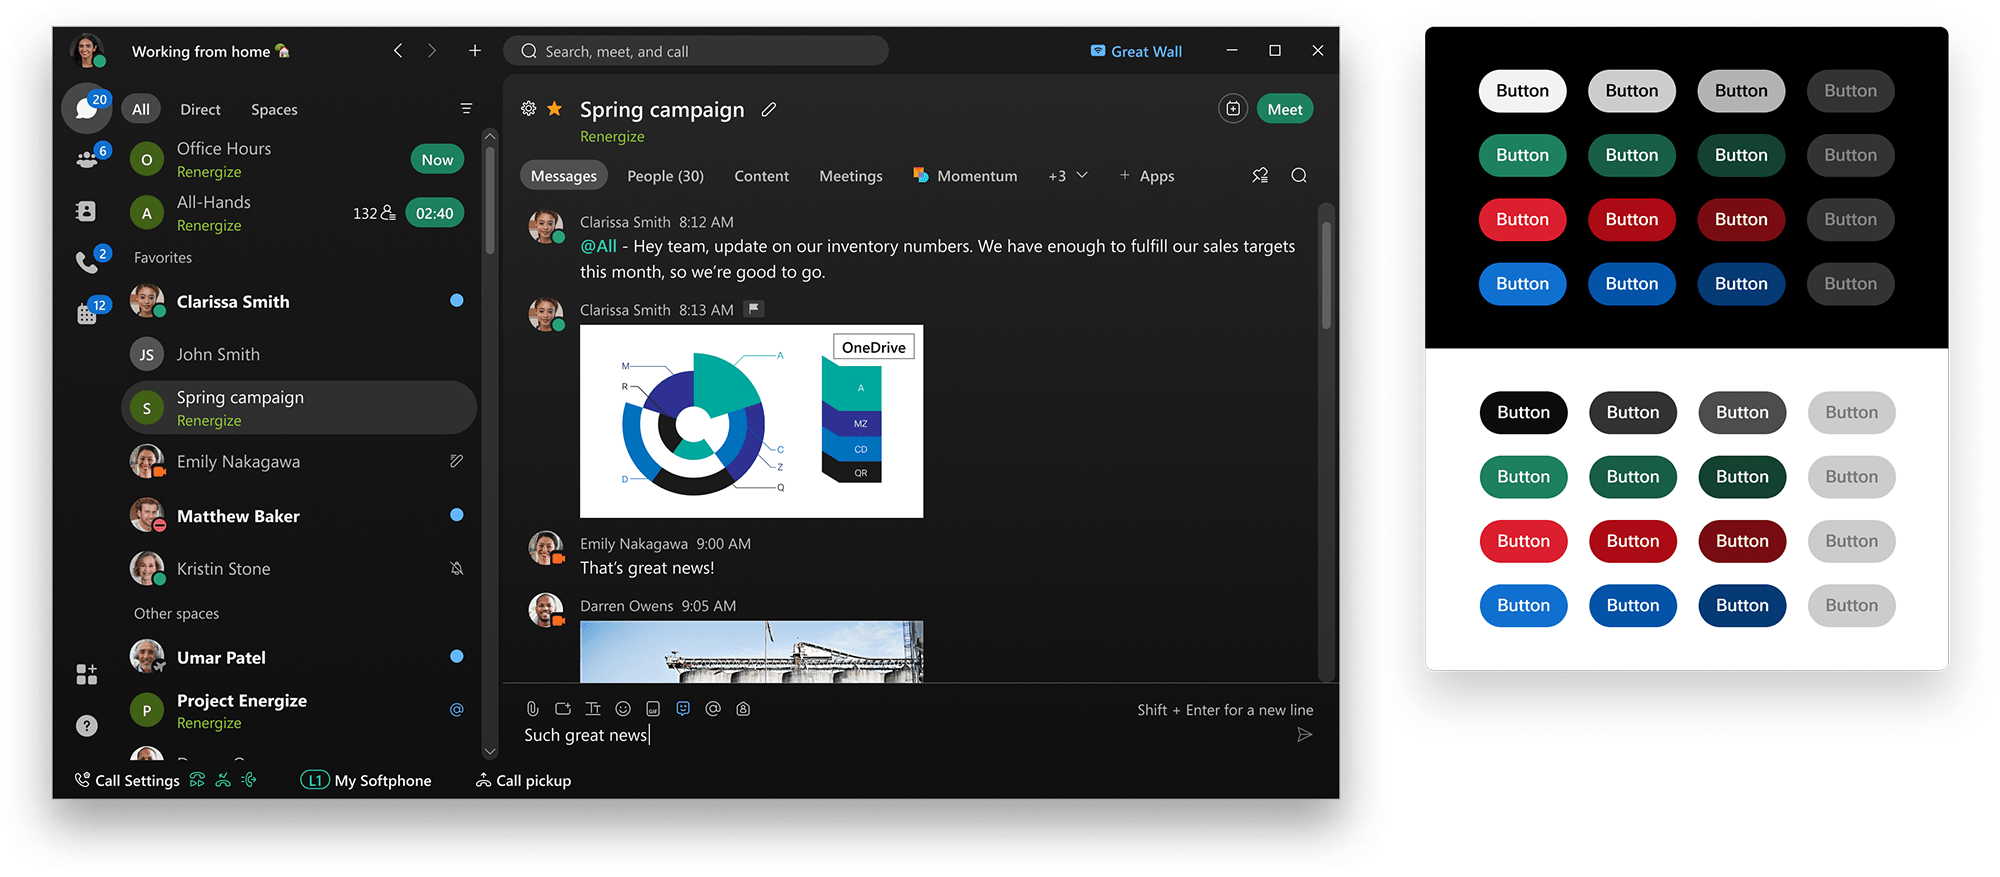Select the Direct filter tab
Viewport: 2000px width, 877px height.
[x=200, y=110]
